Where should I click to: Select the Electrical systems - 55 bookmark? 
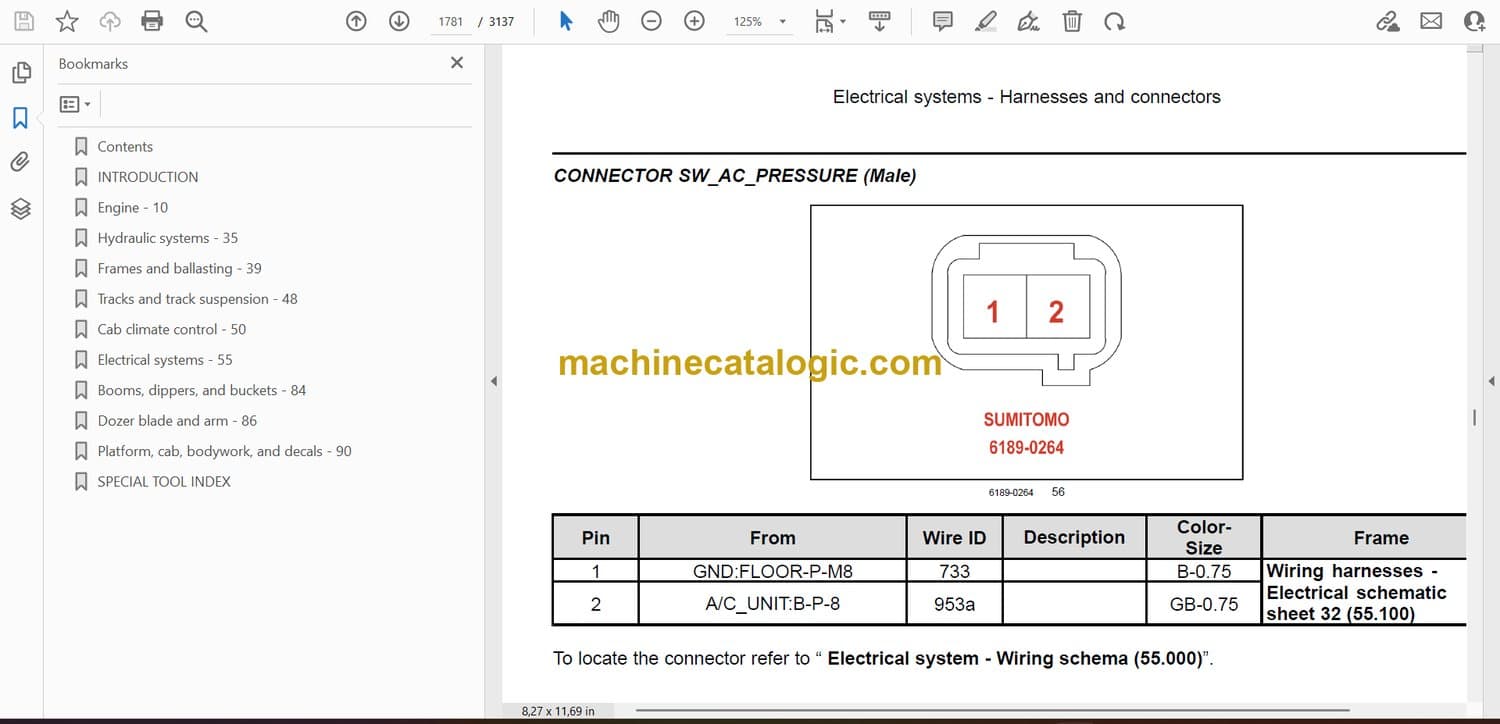point(165,360)
